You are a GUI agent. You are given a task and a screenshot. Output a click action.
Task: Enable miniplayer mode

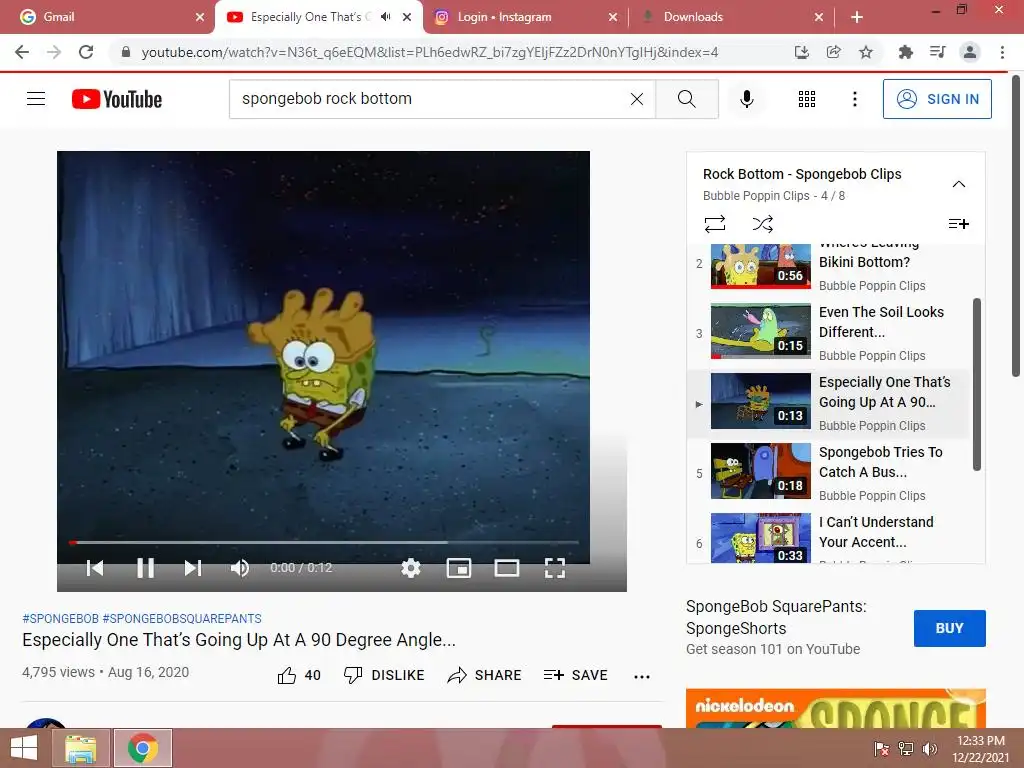coord(458,568)
